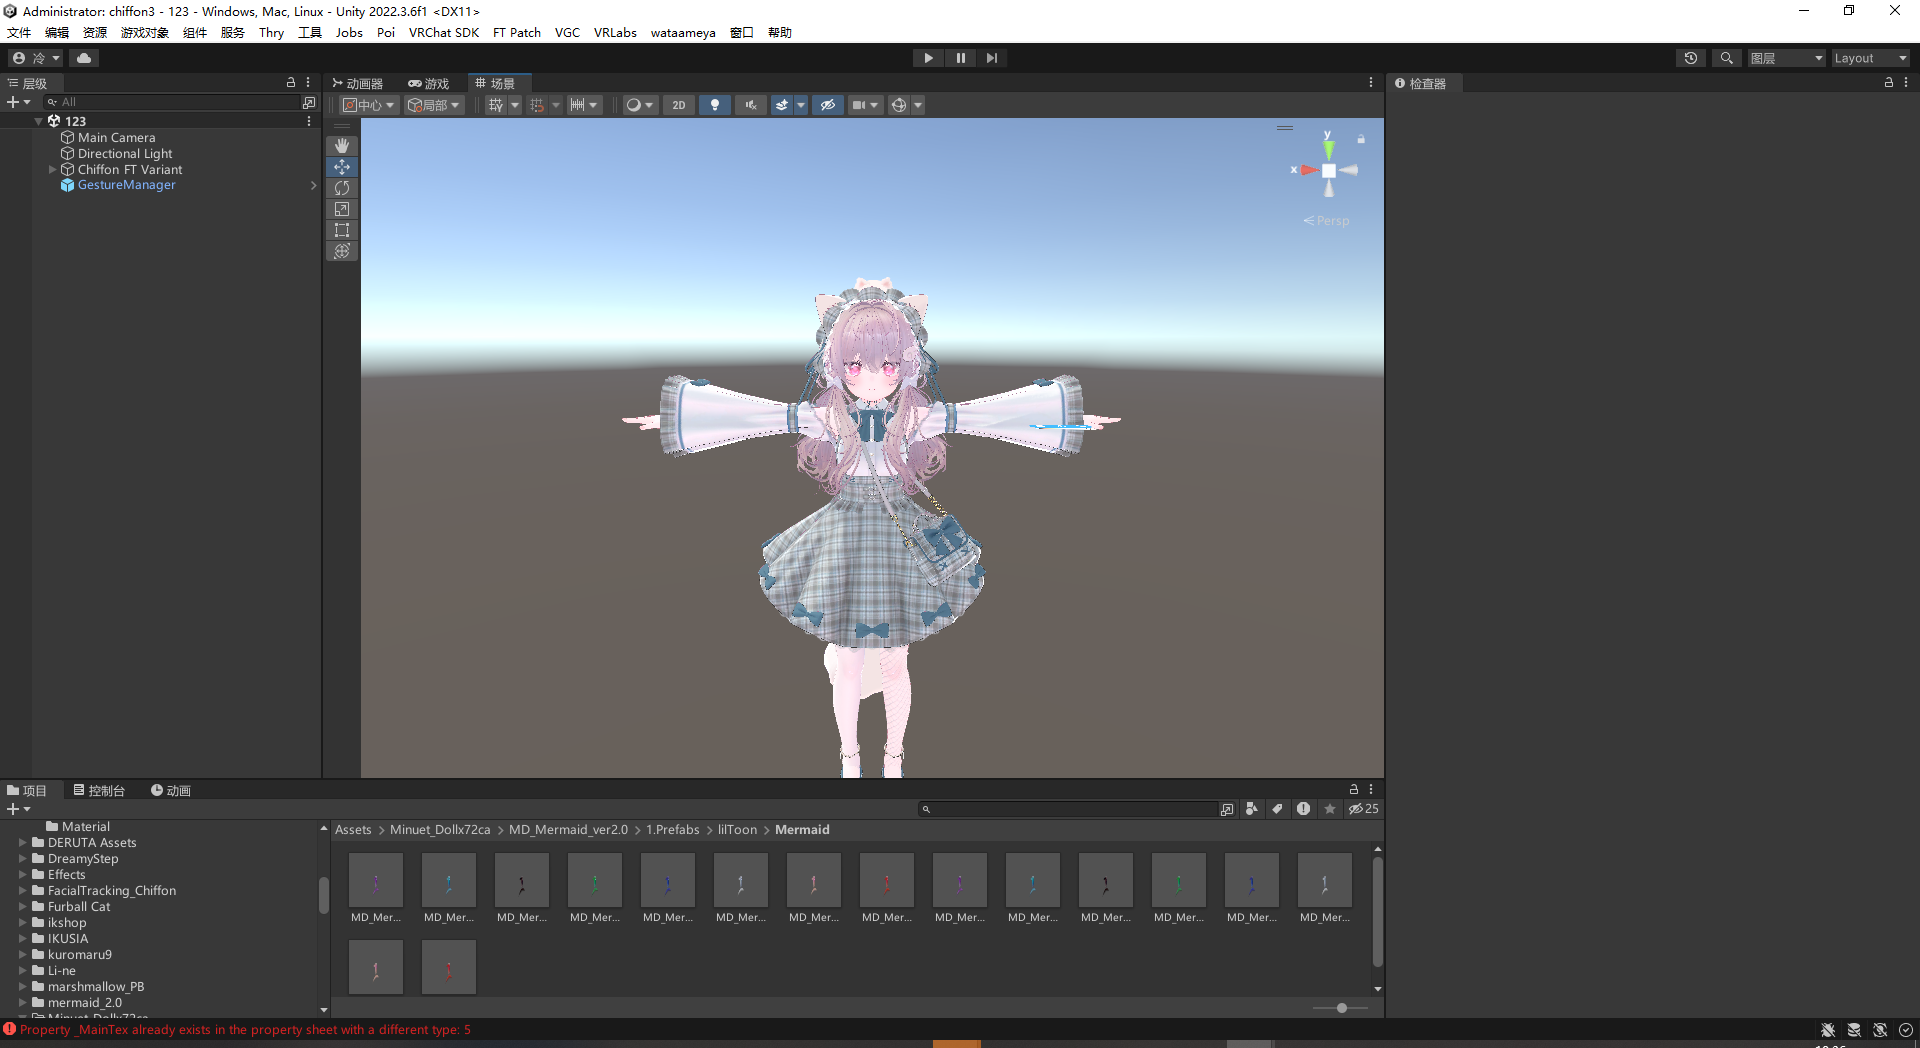The height and width of the screenshot is (1048, 1920).
Task: Open Hierarchy panel three-dot menu
Action: [x=308, y=83]
